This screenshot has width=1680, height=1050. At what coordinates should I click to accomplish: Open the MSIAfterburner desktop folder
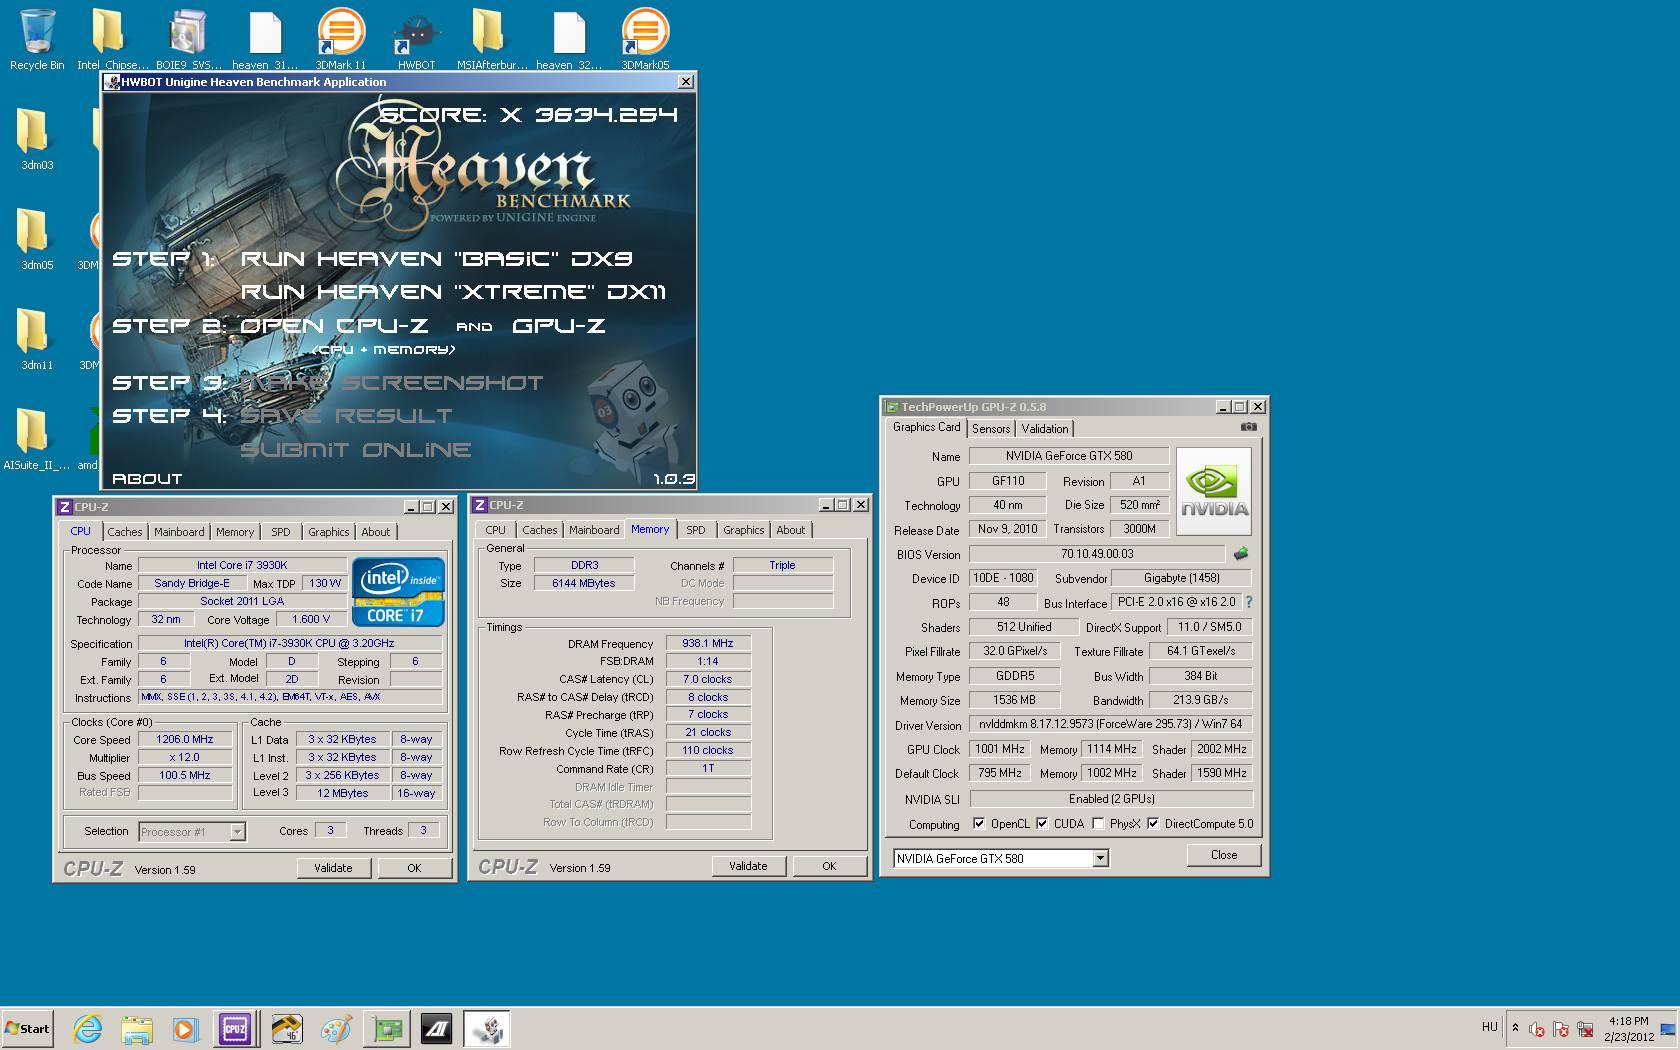(x=492, y=38)
